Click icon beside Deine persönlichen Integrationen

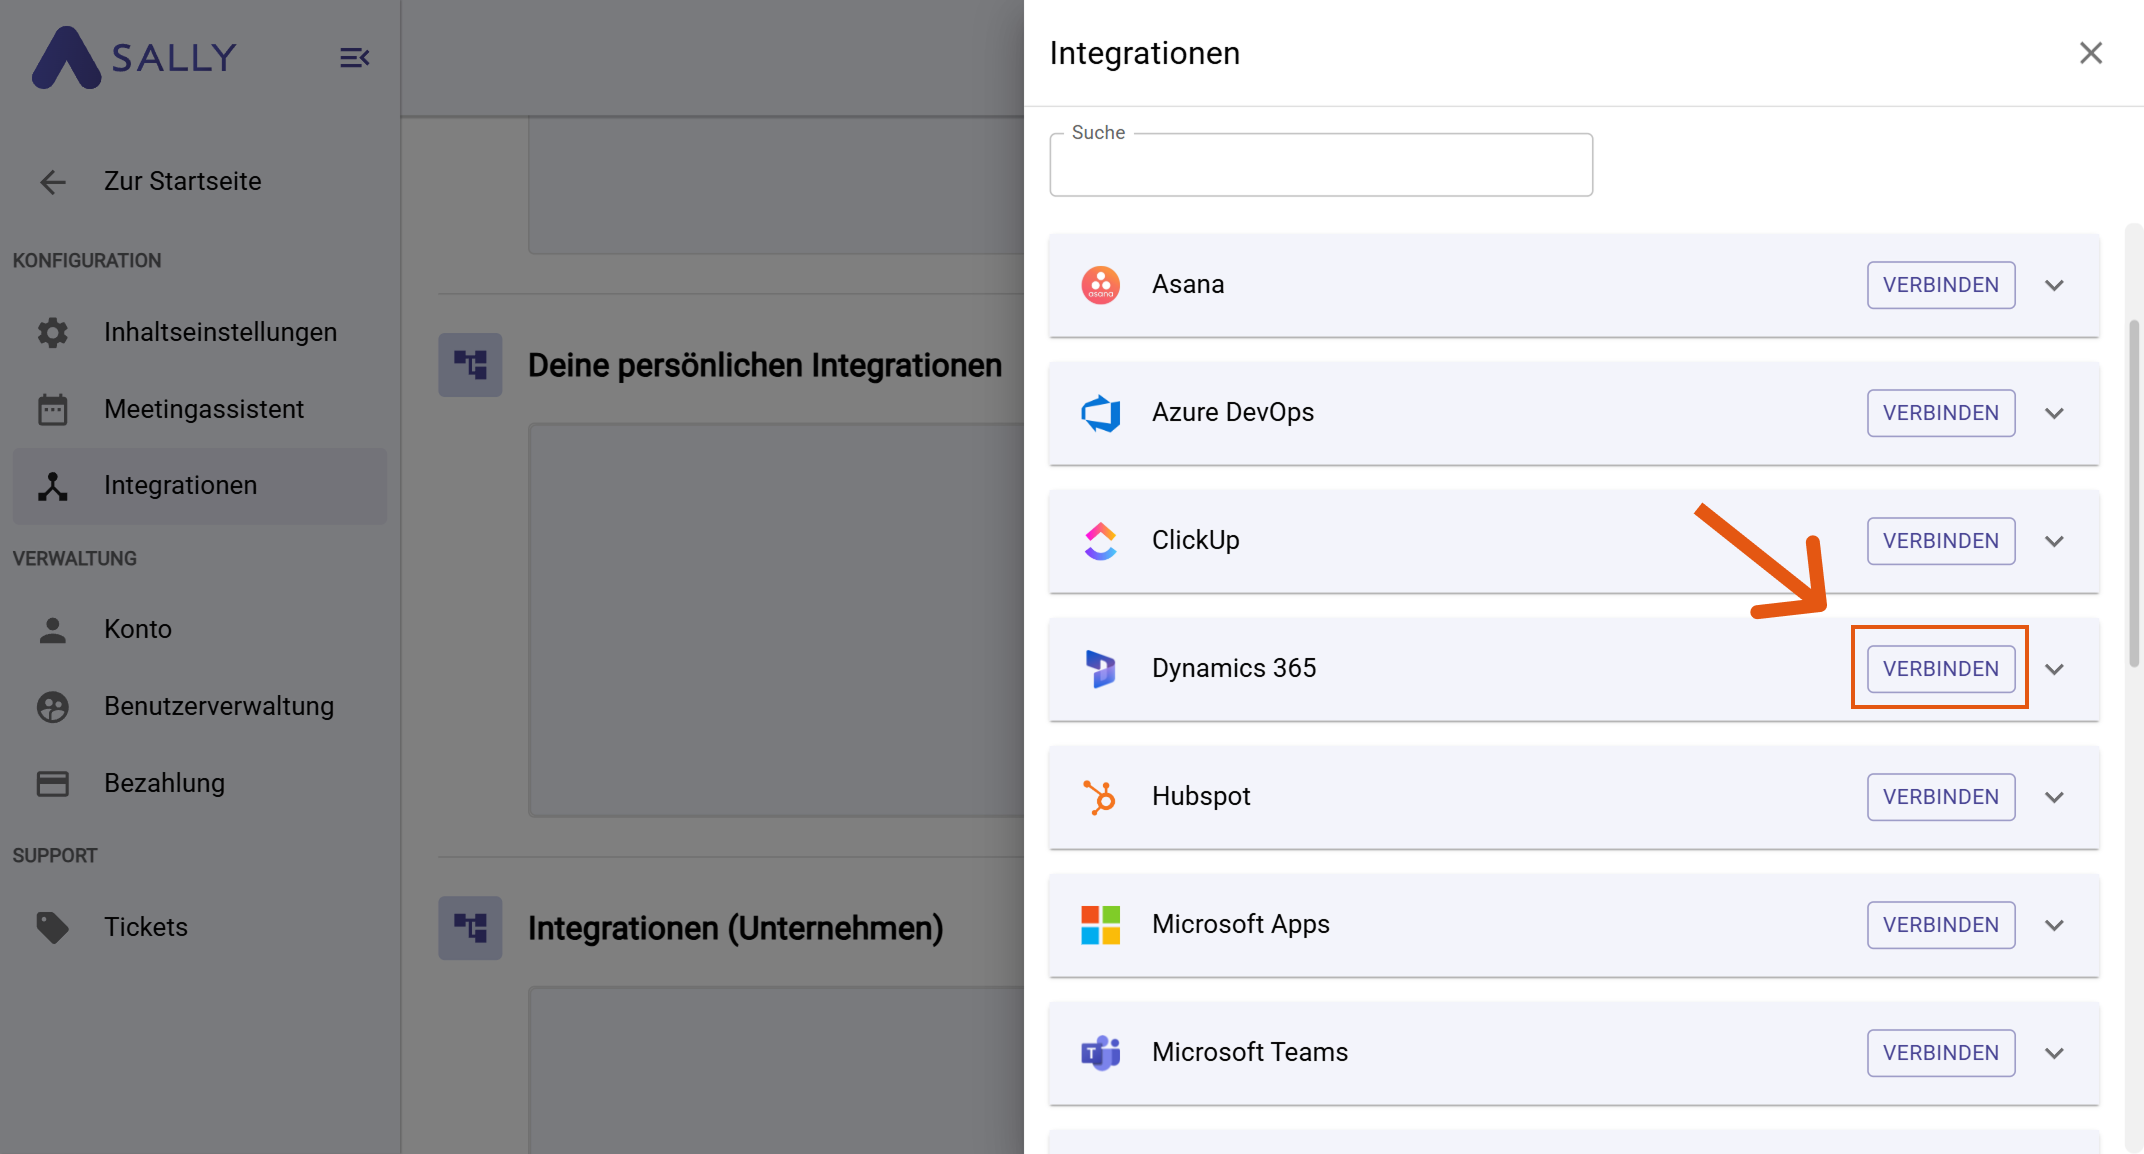click(x=470, y=365)
